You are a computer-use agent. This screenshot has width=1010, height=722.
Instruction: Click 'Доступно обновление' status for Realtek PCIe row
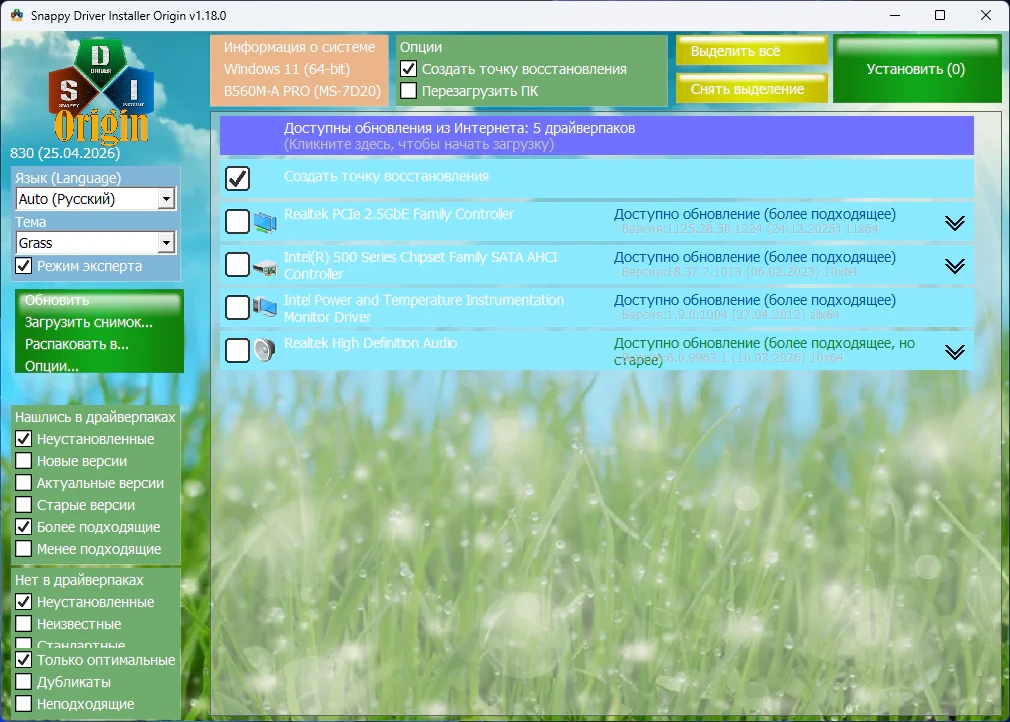(754, 214)
